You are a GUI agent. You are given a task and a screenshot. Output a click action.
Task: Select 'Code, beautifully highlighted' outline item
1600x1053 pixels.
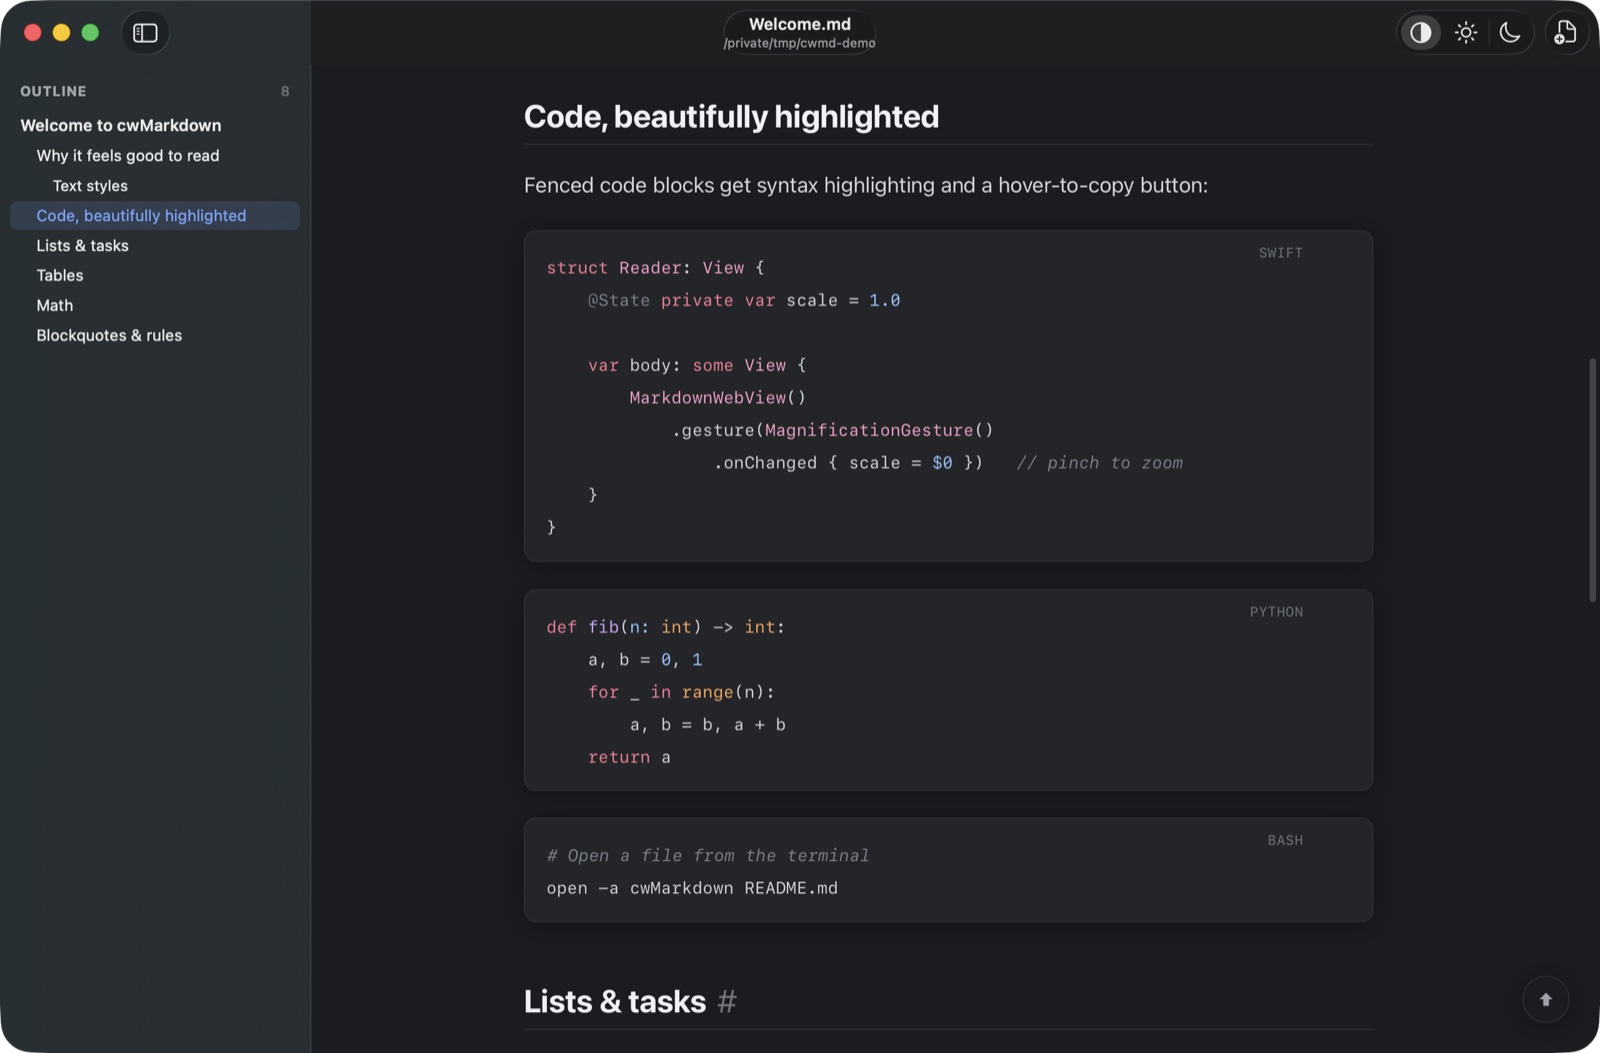pos(155,215)
